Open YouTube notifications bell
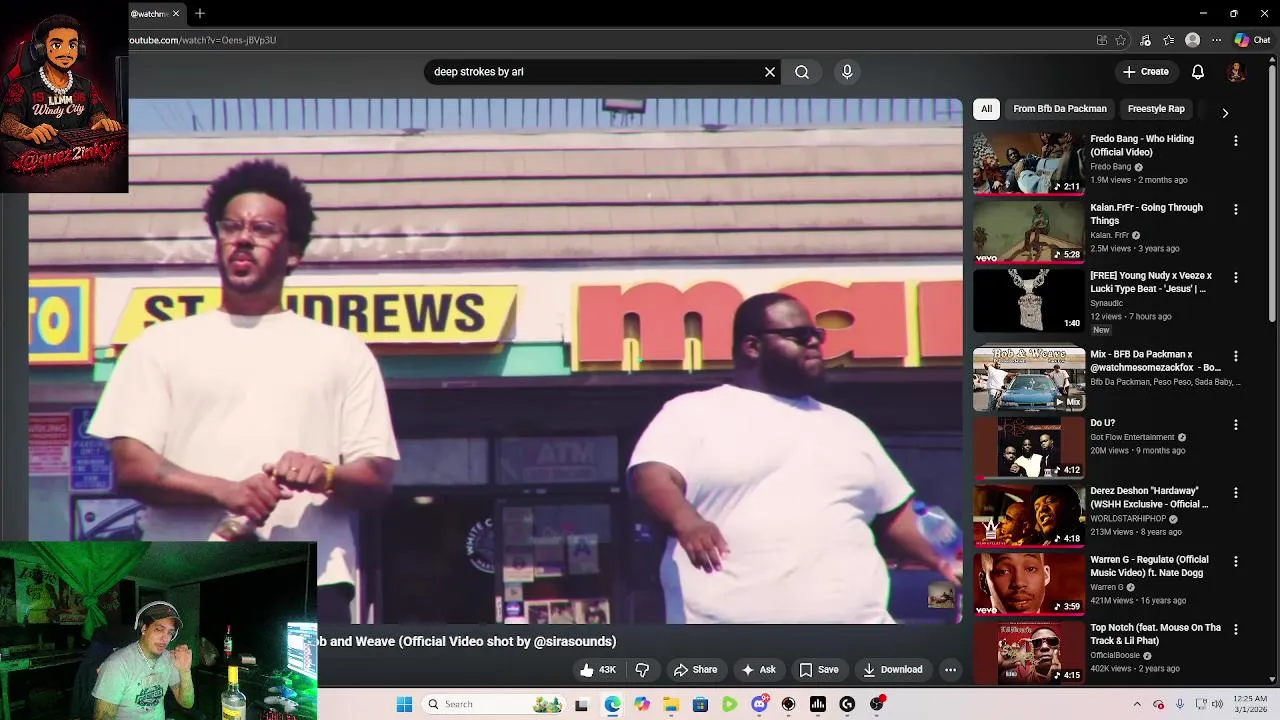The height and width of the screenshot is (720, 1280). [1198, 72]
